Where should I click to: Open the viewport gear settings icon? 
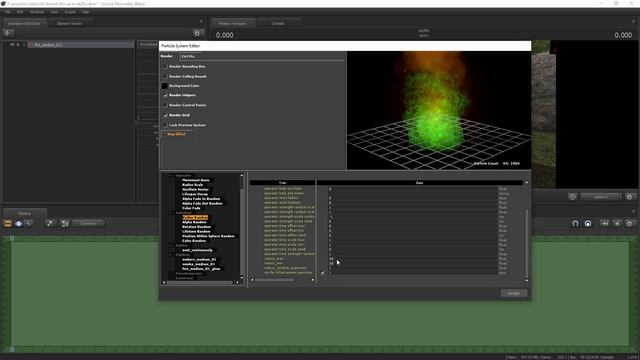coord(629,197)
